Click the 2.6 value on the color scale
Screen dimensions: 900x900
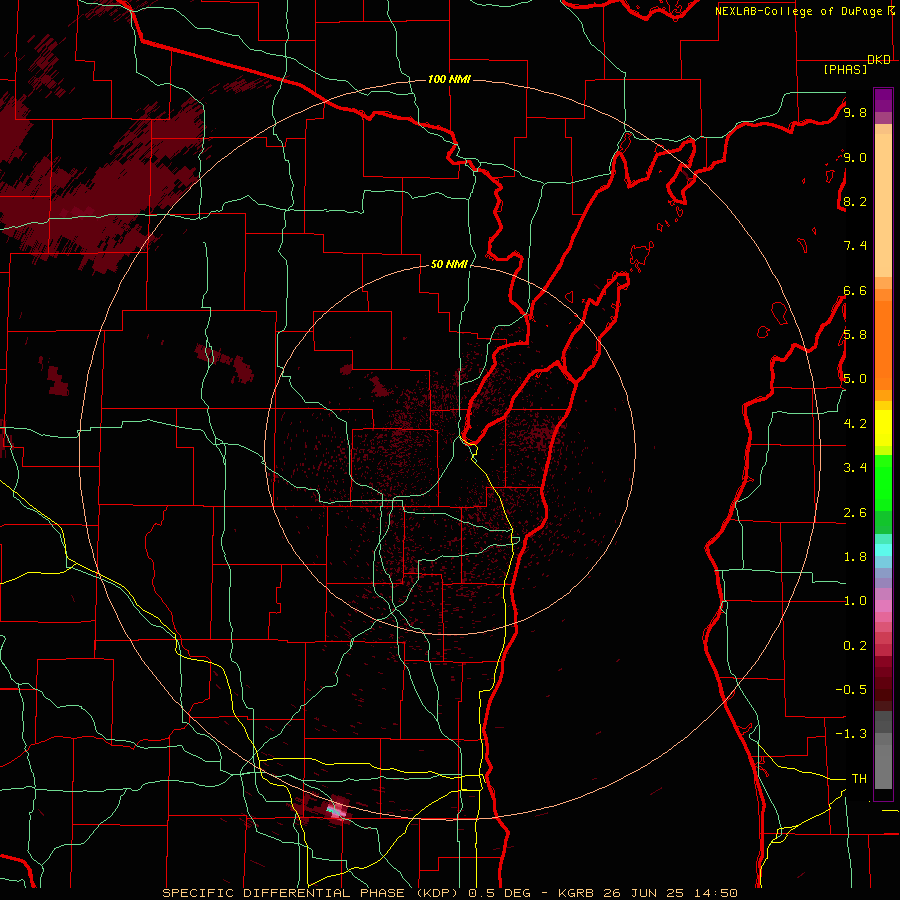coord(855,513)
